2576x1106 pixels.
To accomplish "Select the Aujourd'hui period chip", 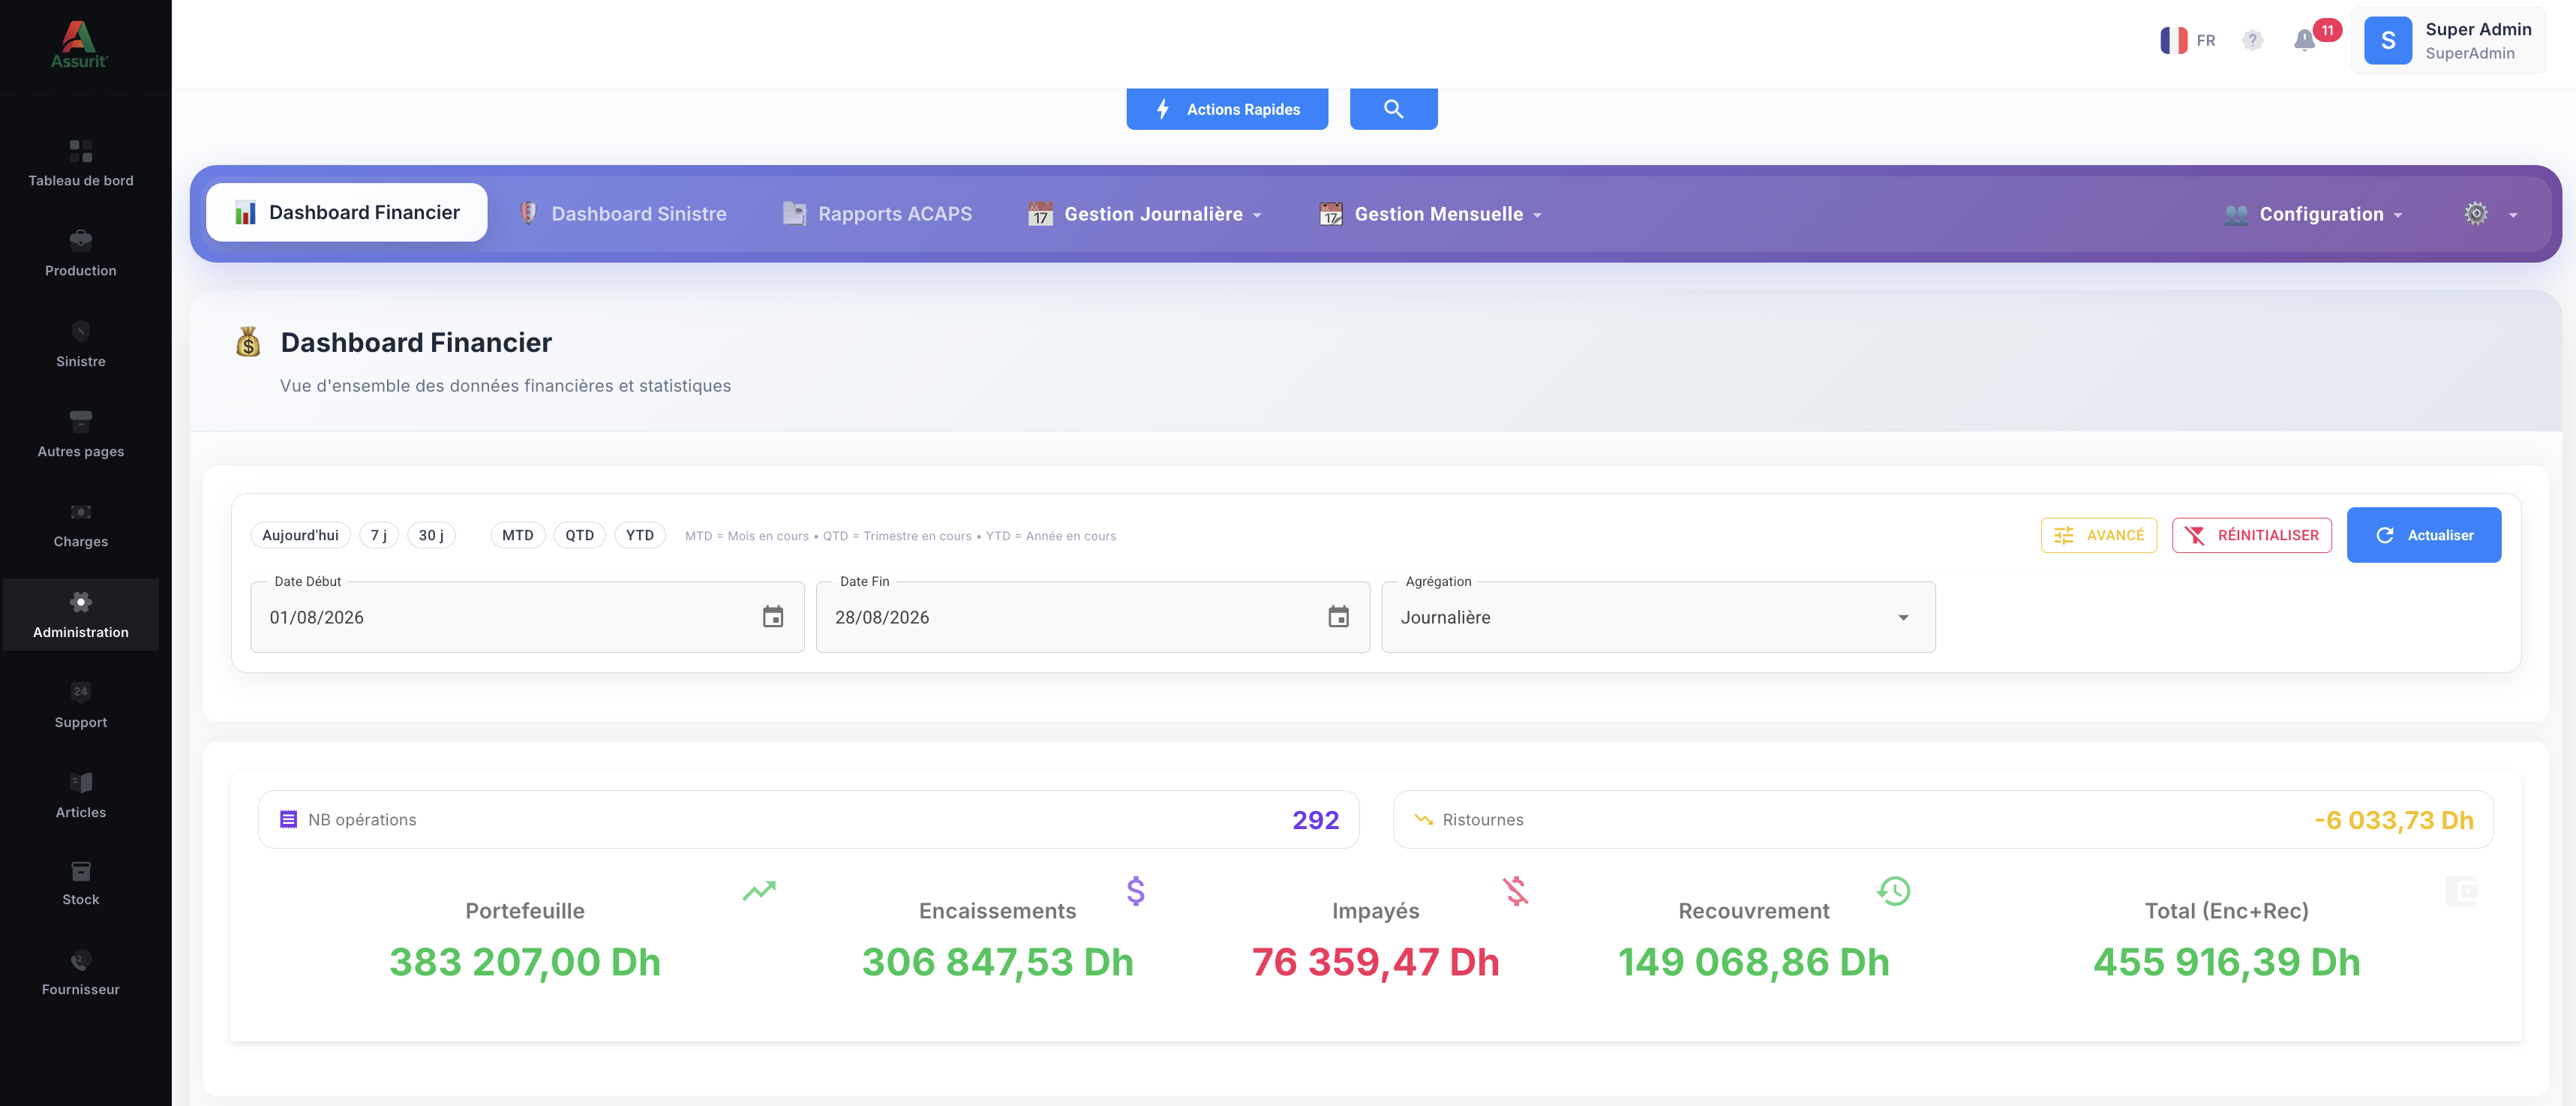I will point(300,535).
